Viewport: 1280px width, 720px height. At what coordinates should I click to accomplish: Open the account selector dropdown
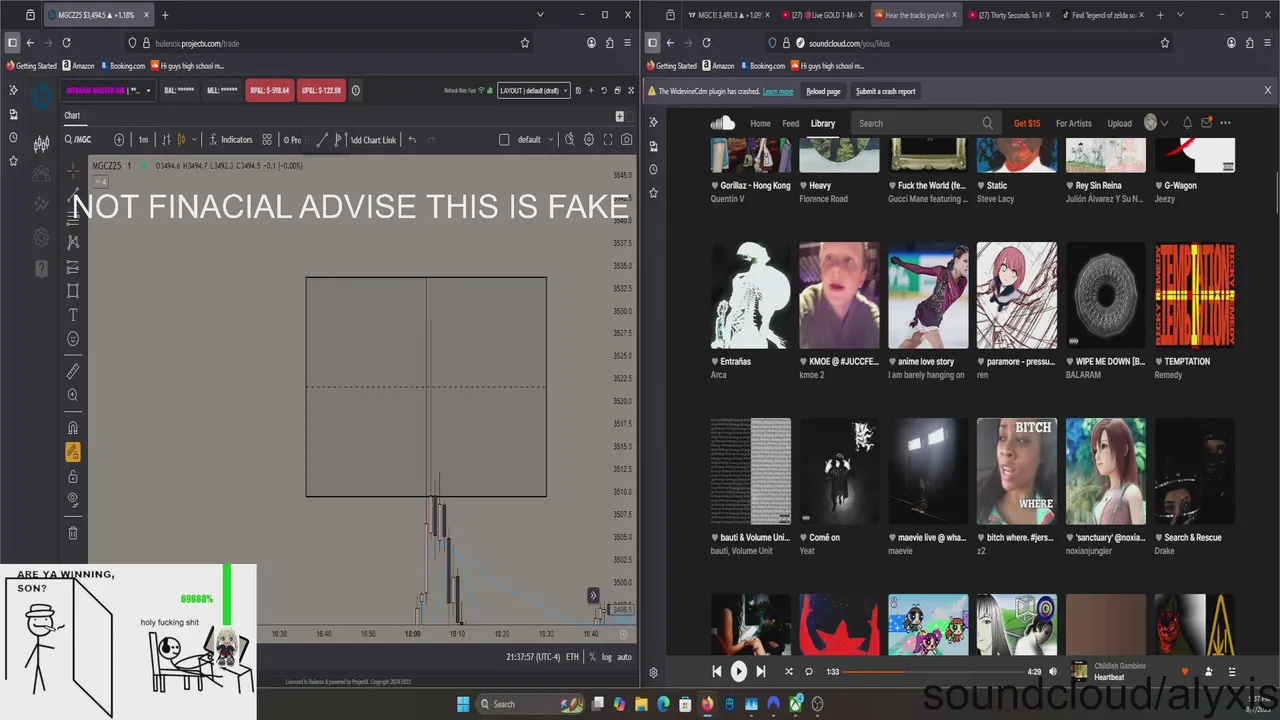click(109, 90)
